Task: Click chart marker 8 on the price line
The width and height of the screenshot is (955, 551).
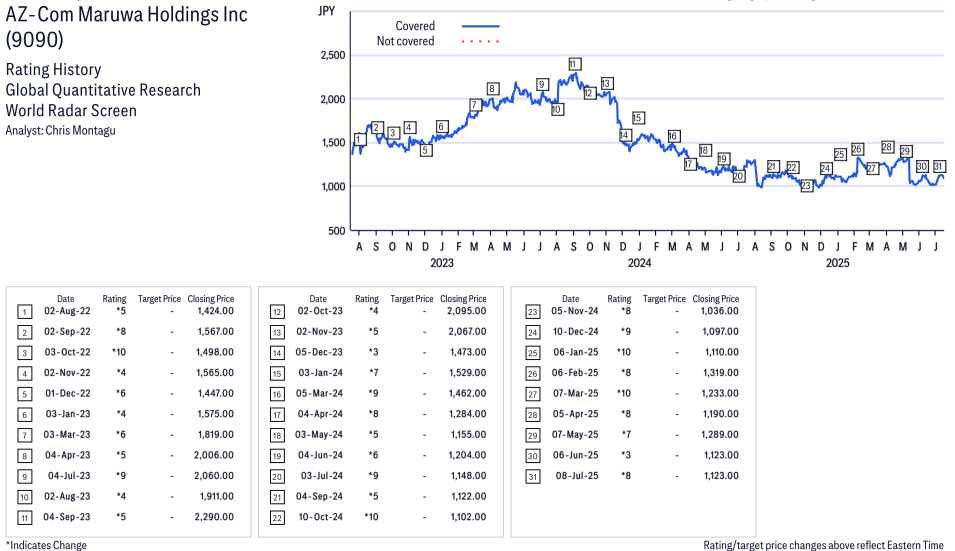Action: tap(492, 89)
